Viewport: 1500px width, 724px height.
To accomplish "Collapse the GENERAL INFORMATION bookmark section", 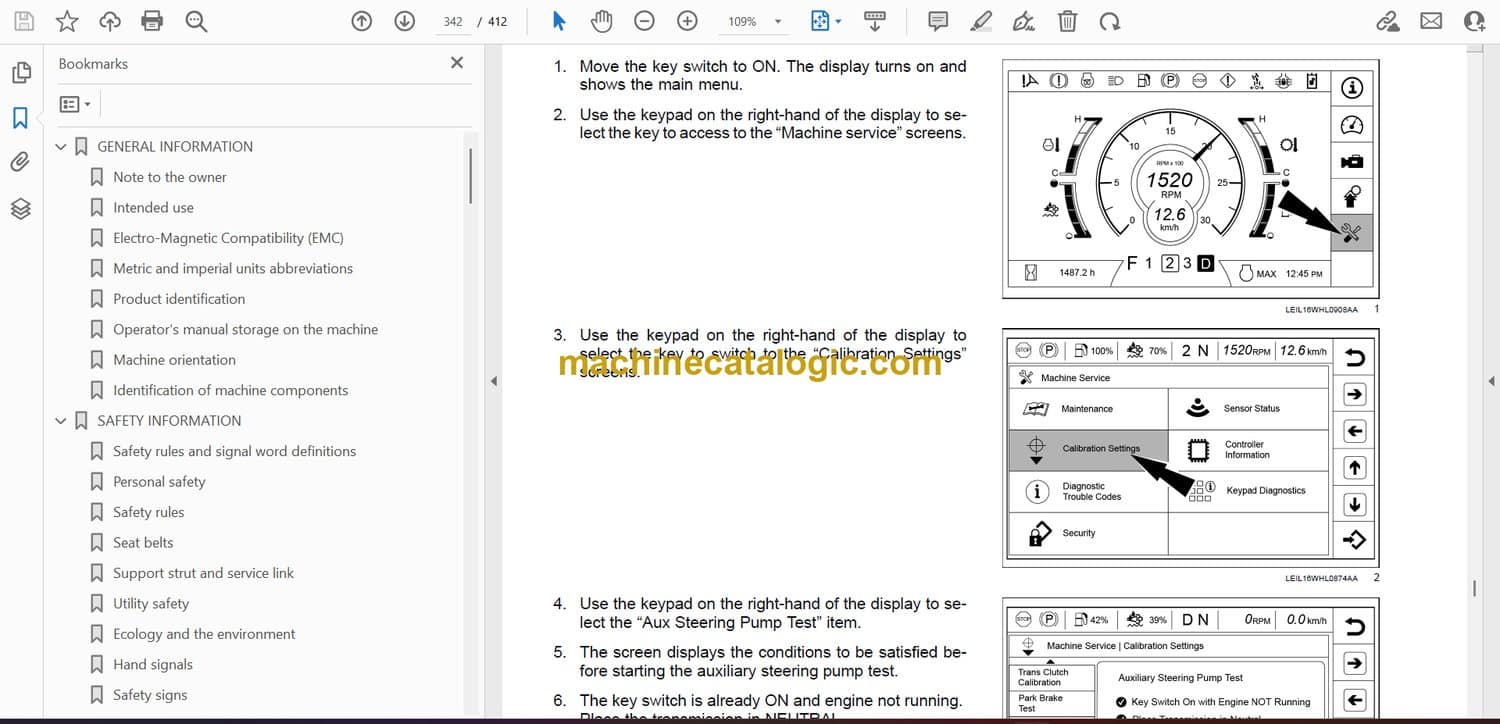I will 61,147.
